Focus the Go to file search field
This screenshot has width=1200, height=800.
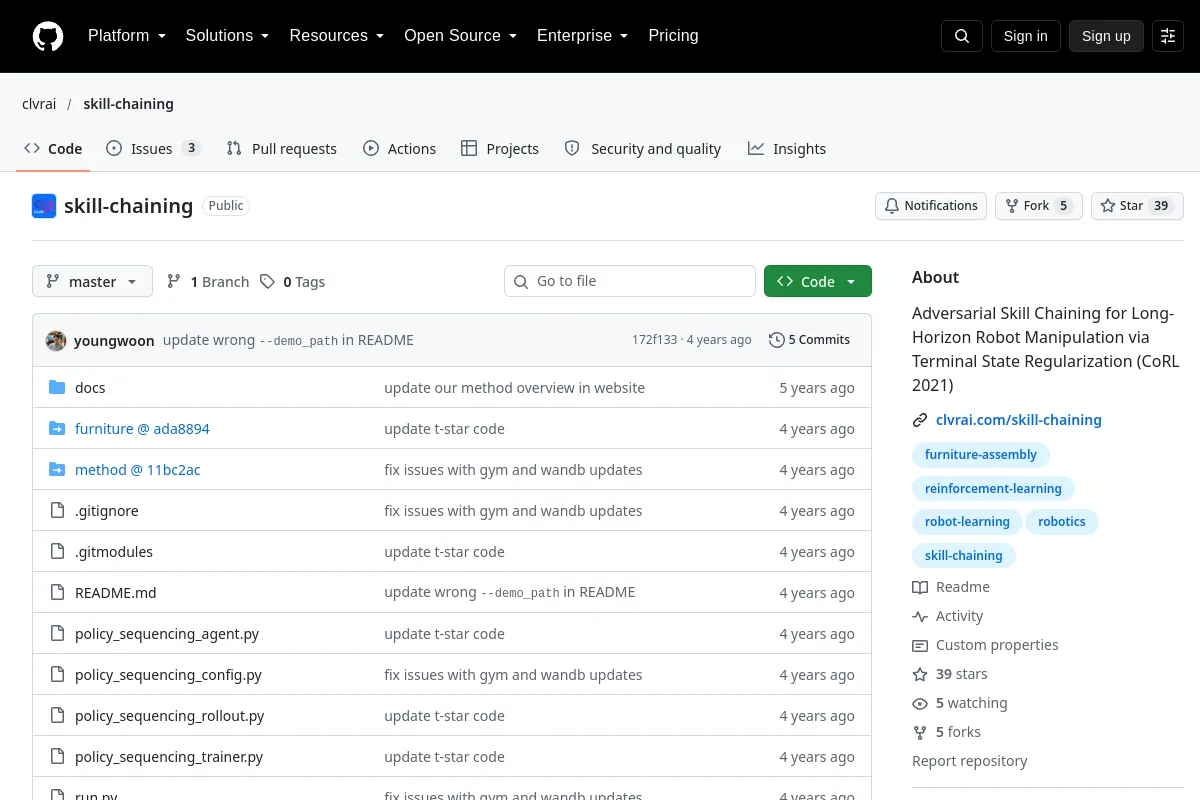pyautogui.click(x=630, y=281)
